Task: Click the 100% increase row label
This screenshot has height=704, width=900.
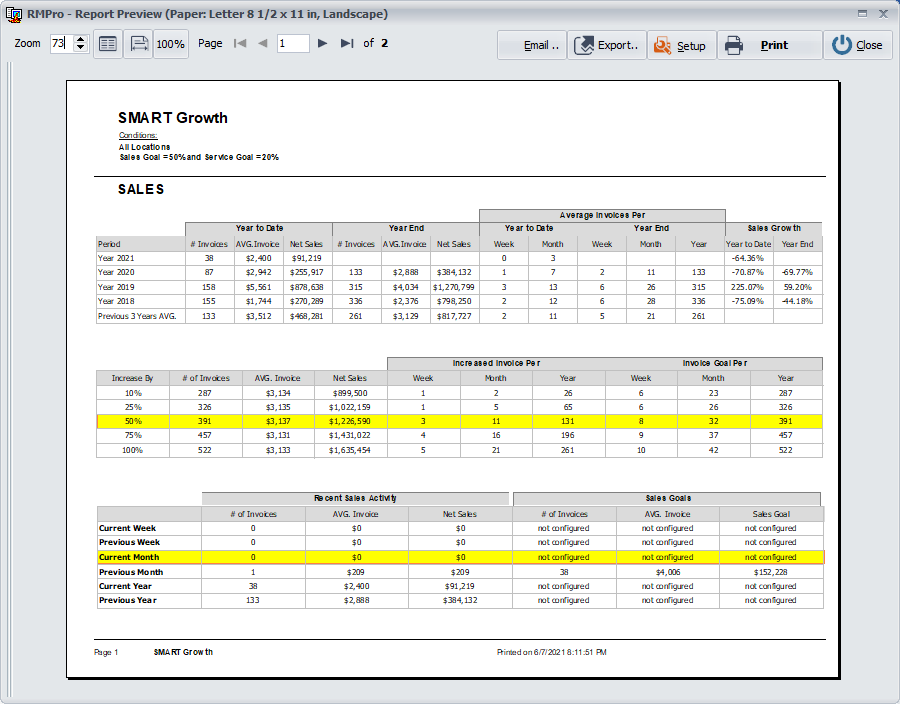Action: (x=133, y=450)
